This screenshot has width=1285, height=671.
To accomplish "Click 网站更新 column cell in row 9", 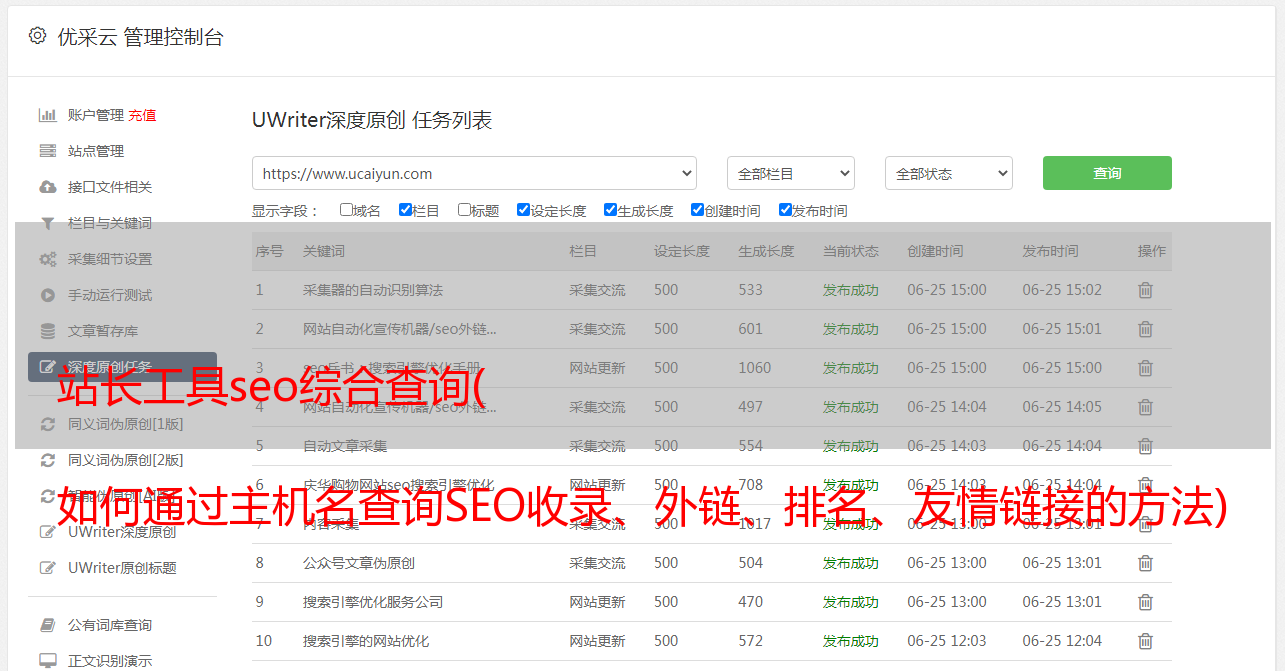I will (597, 602).
